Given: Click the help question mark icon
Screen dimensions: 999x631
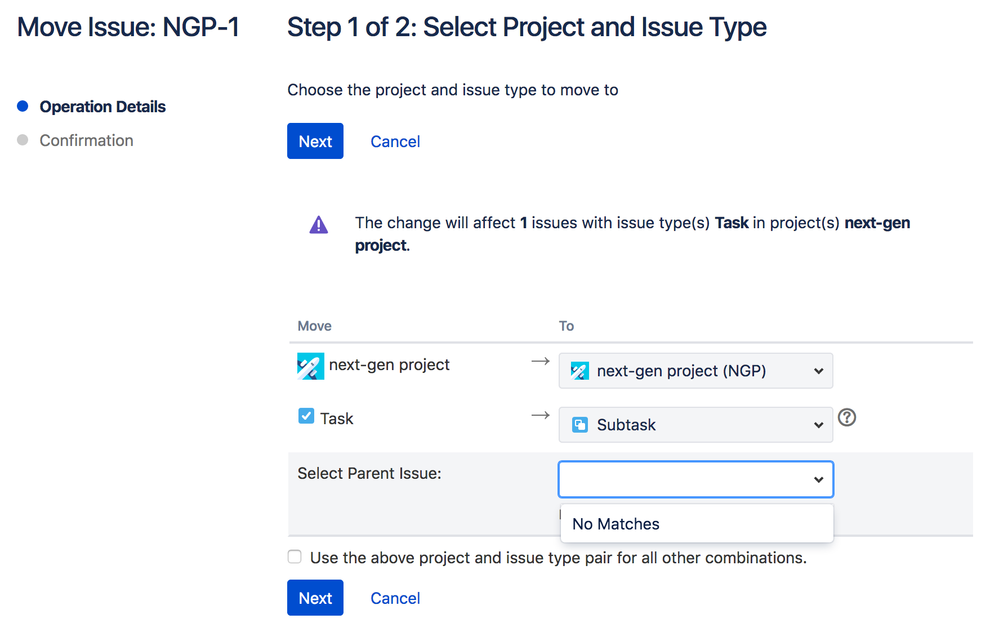Looking at the screenshot, I should point(847,418).
